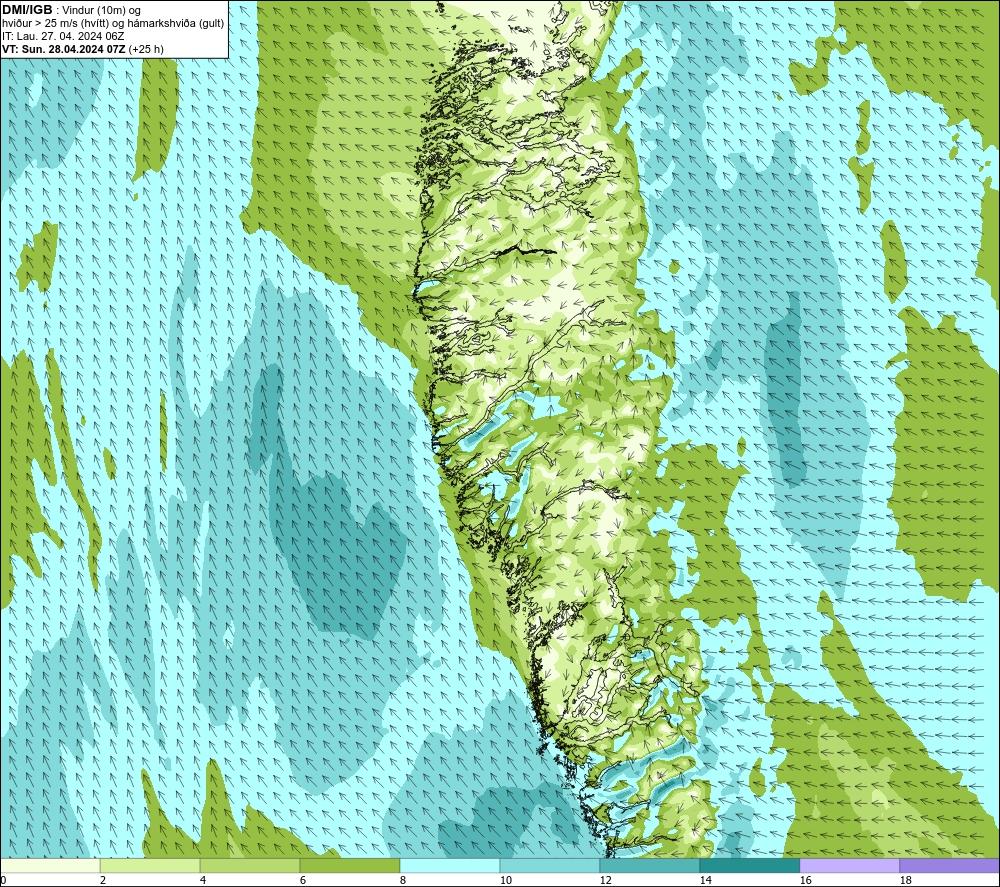Click the legend scale label '10'
1000x887 pixels.
506,881
